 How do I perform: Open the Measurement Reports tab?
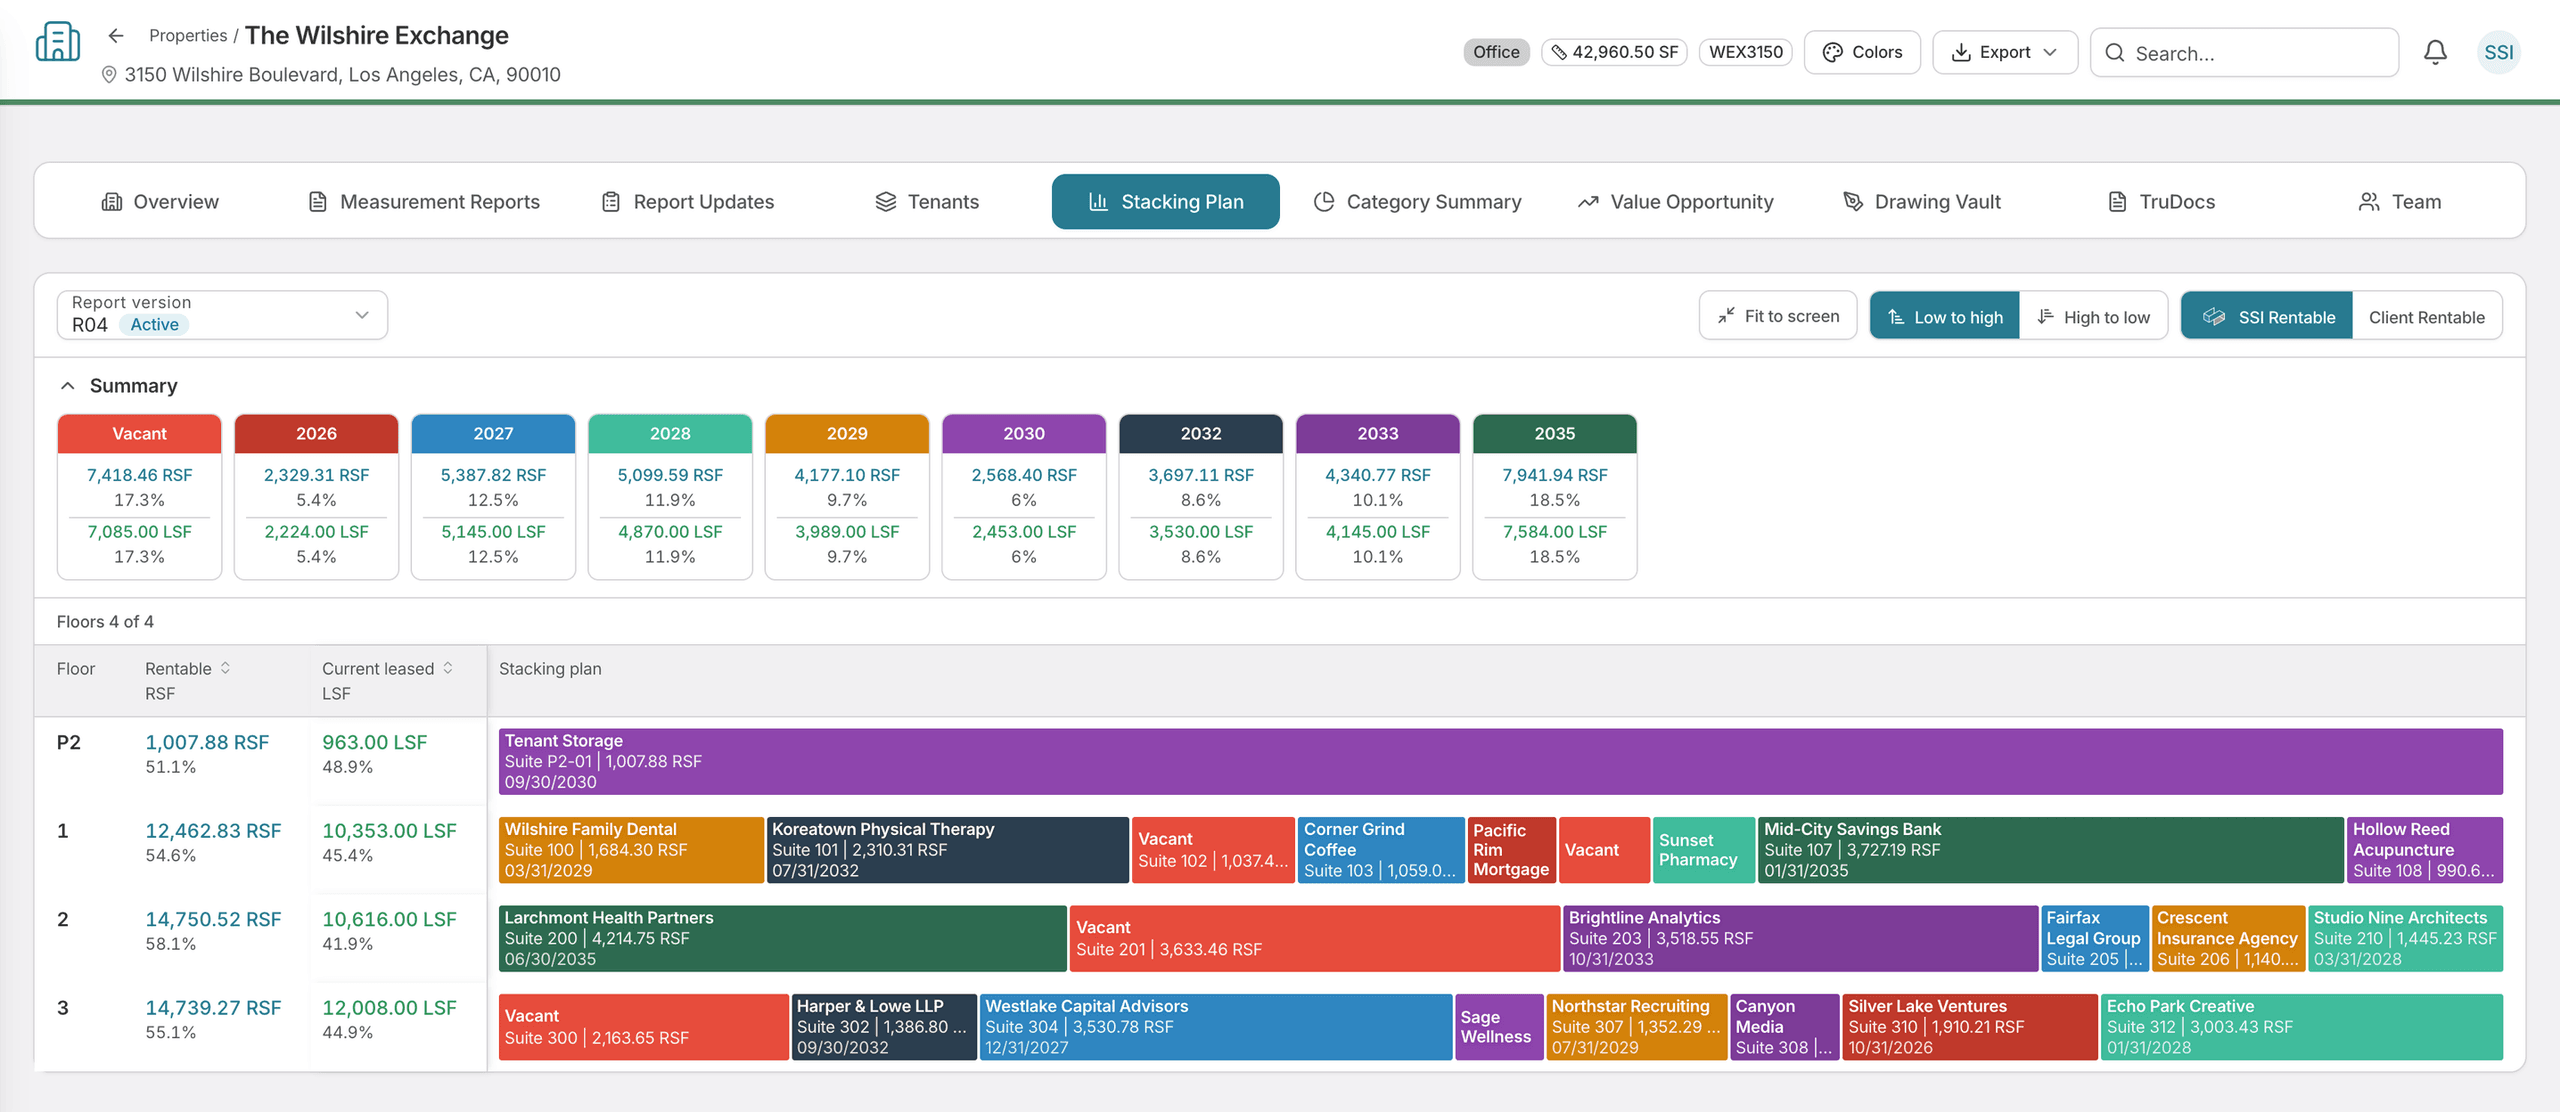tap(424, 202)
